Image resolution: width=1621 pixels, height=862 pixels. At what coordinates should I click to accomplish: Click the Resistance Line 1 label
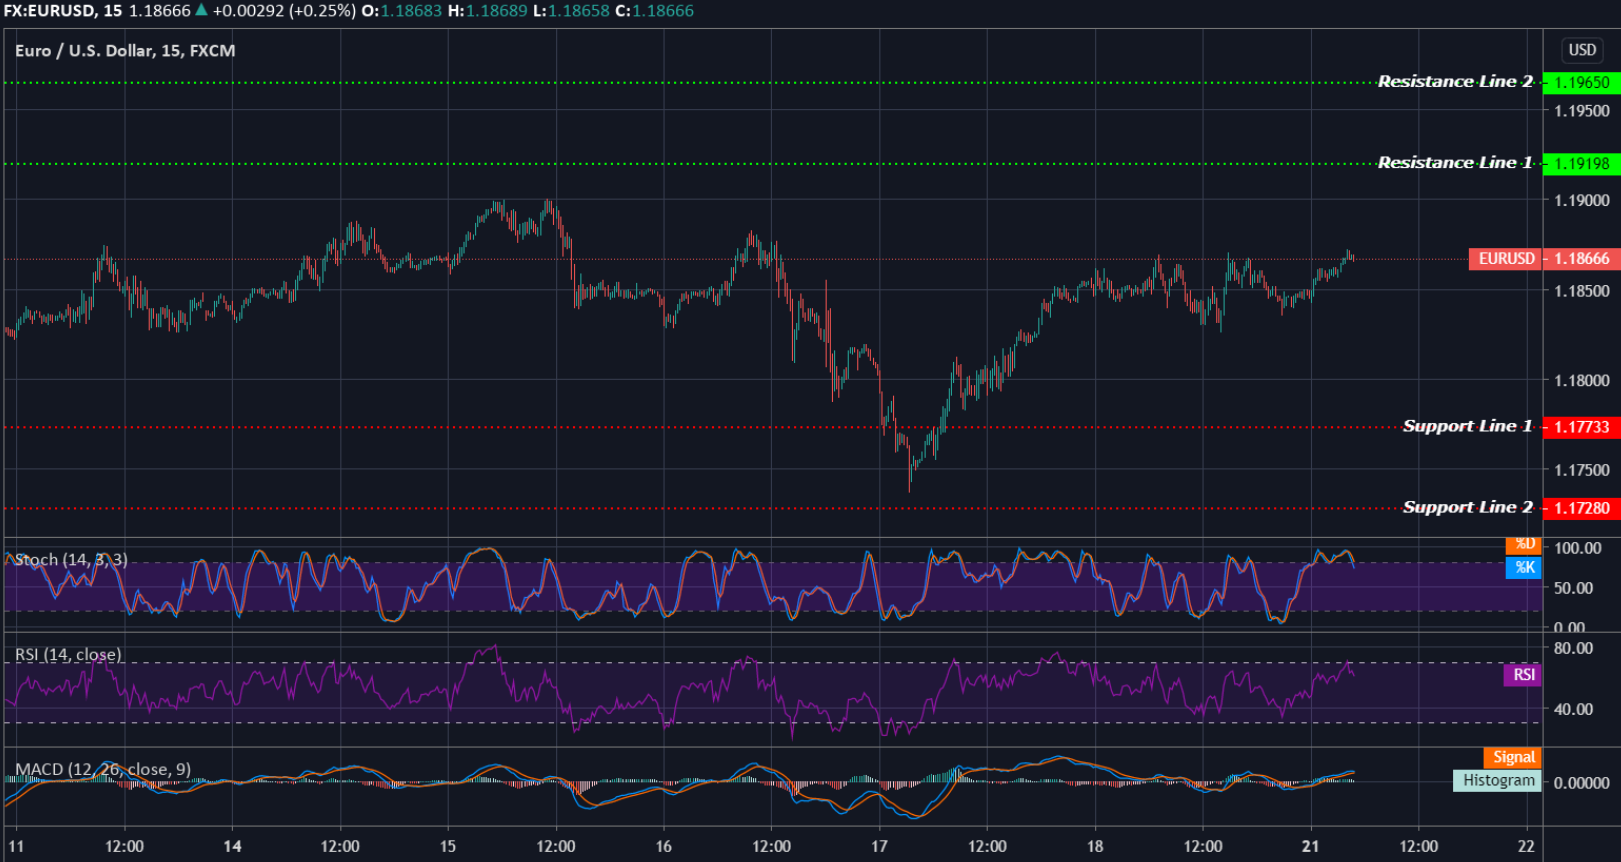coord(1455,162)
